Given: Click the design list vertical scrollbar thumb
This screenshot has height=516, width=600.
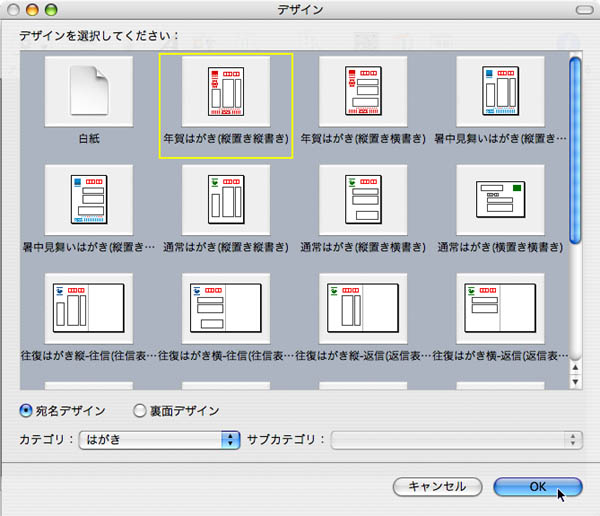Looking at the screenshot, I should pyautogui.click(x=575, y=150).
